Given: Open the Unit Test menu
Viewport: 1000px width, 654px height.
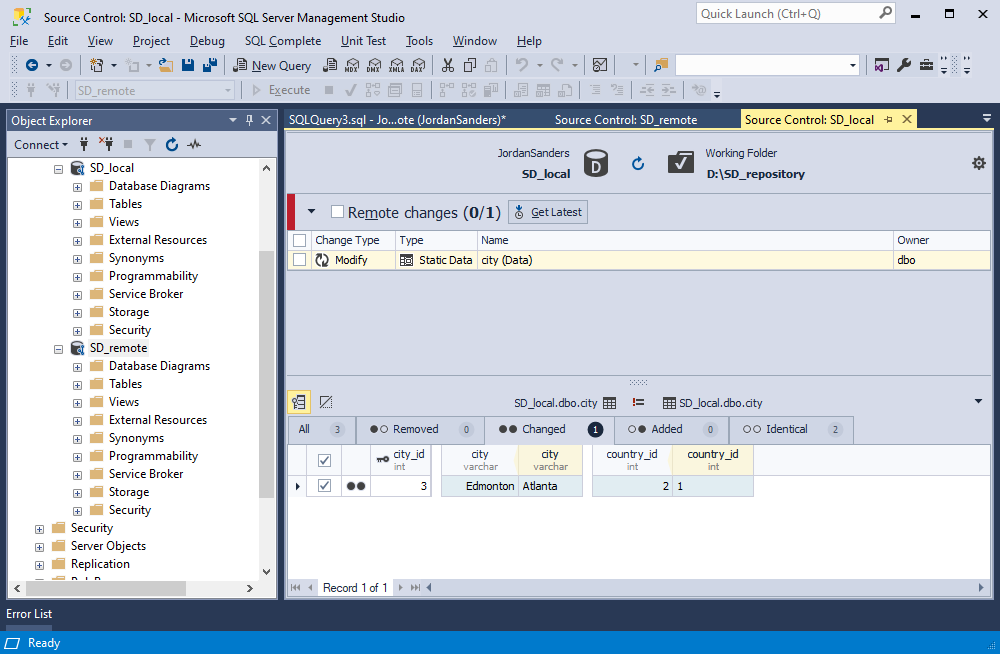Looking at the screenshot, I should pyautogui.click(x=363, y=41).
